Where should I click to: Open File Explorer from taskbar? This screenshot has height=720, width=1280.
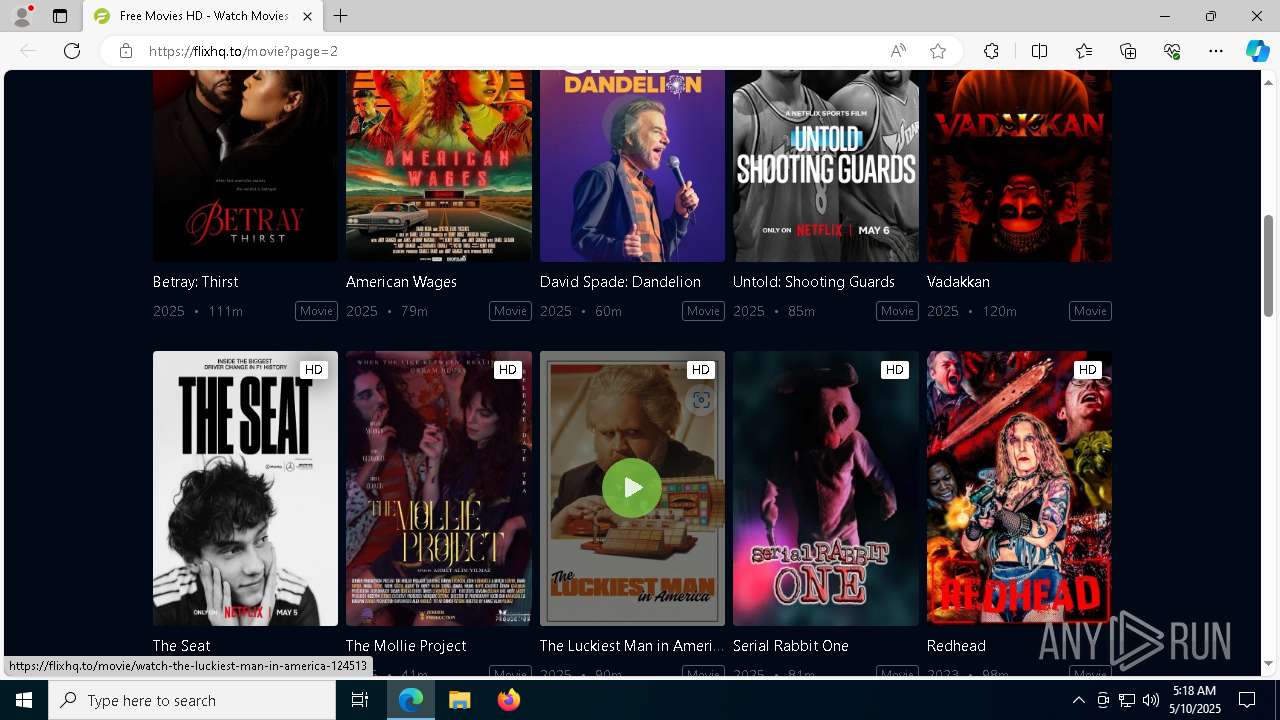[x=459, y=700]
